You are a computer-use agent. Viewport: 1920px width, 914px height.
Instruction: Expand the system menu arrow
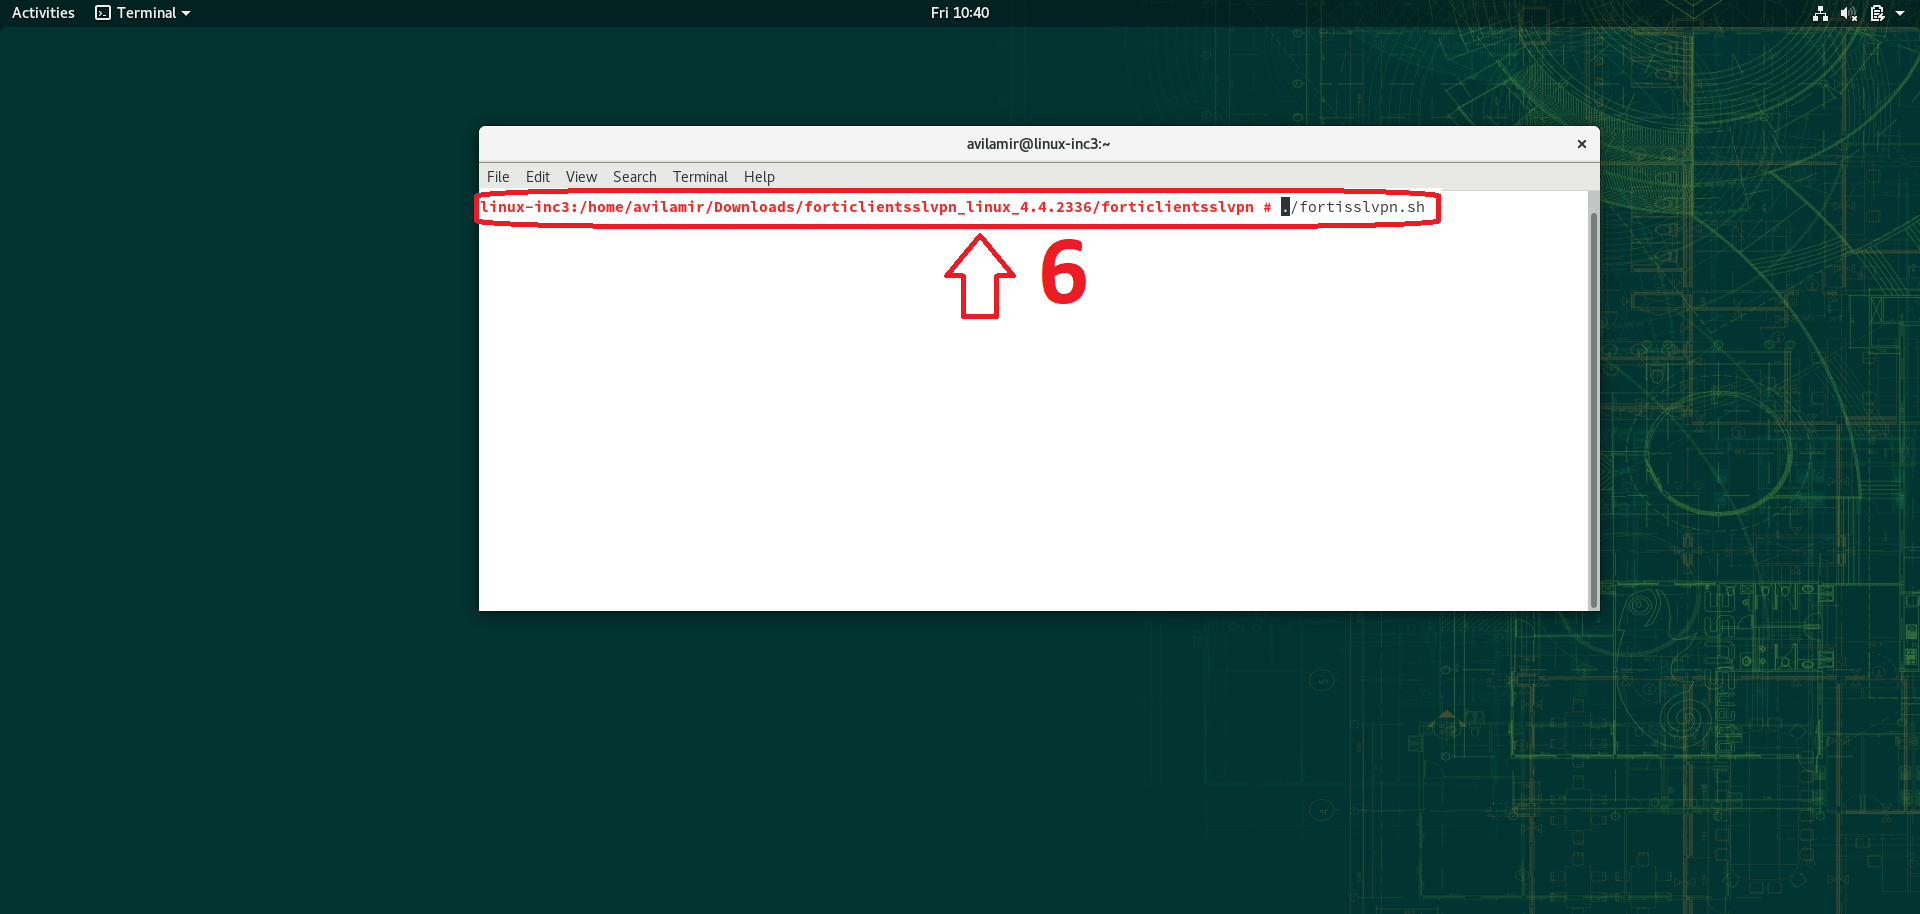pyautogui.click(x=1900, y=13)
